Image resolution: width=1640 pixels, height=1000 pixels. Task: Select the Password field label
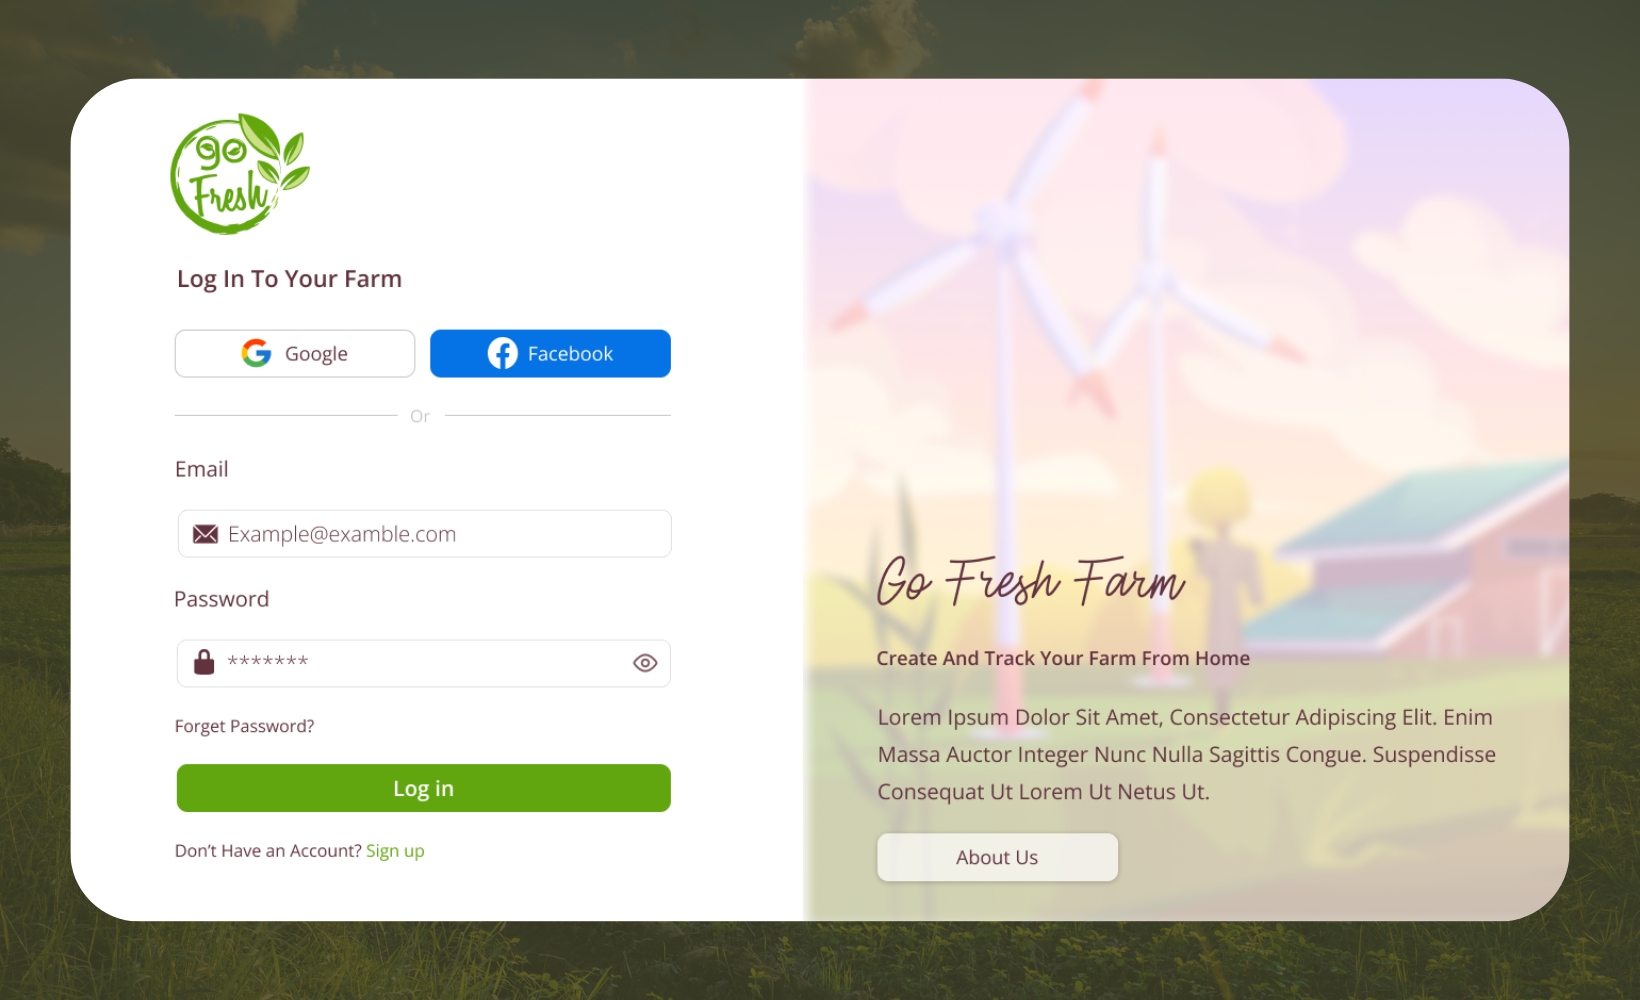click(x=221, y=599)
